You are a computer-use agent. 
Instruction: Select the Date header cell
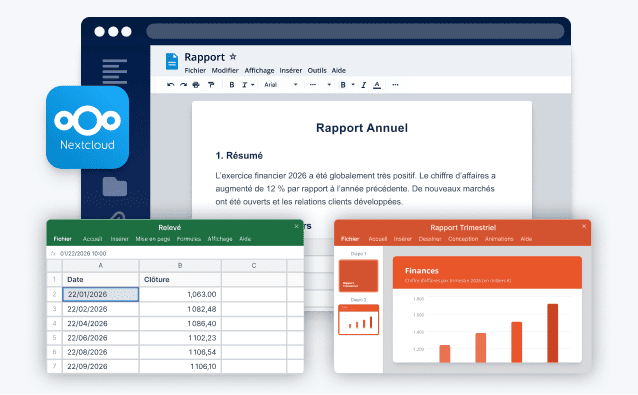click(x=101, y=279)
